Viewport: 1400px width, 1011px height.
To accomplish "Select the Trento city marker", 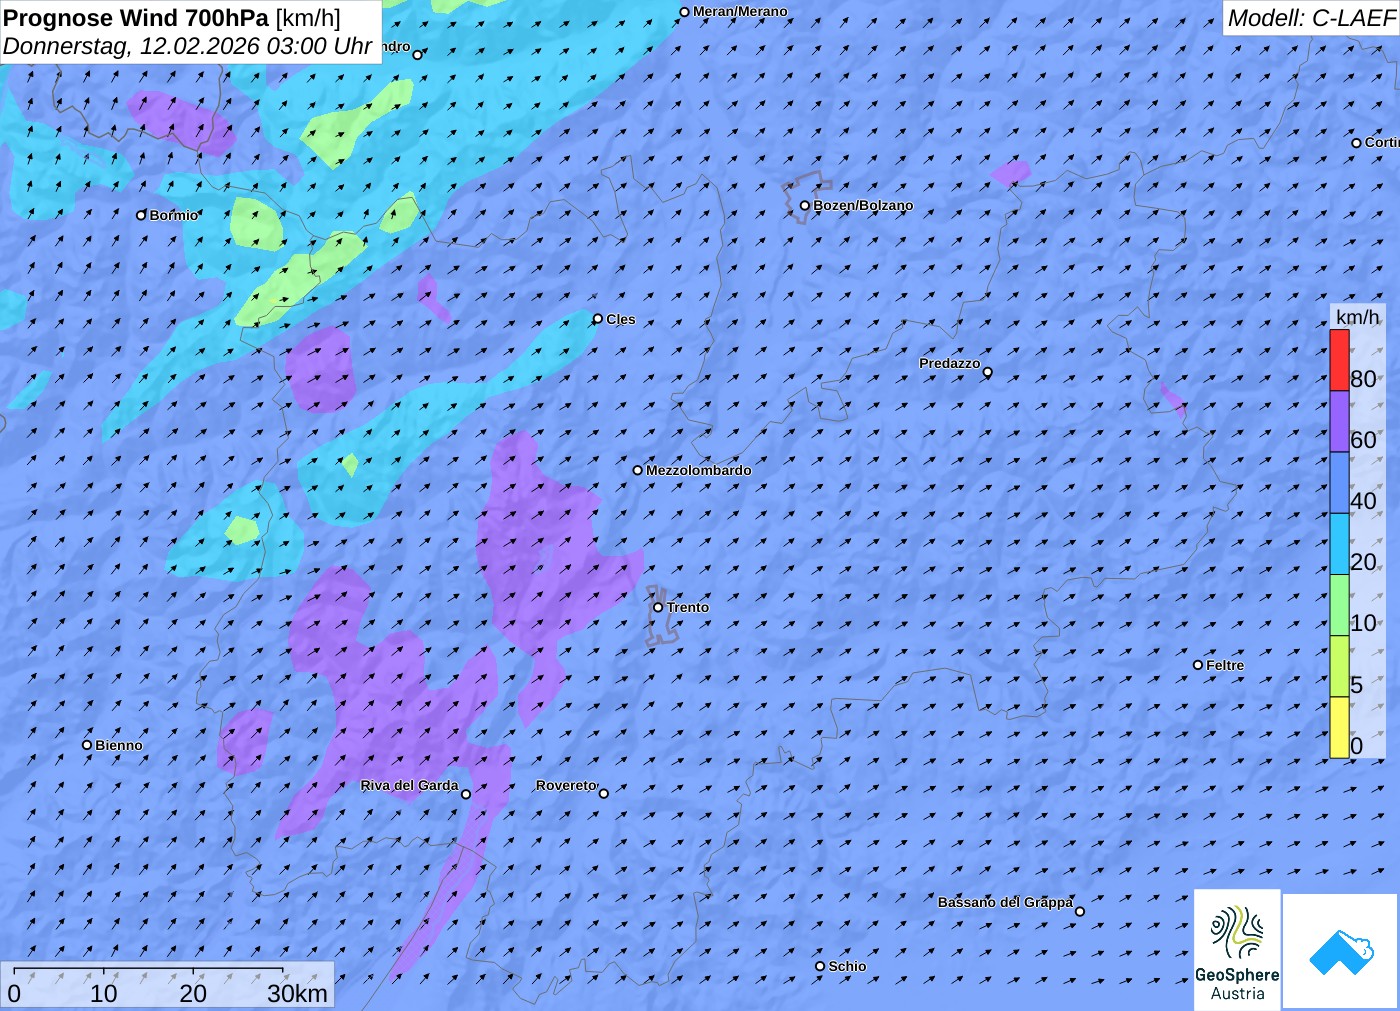I will (658, 607).
